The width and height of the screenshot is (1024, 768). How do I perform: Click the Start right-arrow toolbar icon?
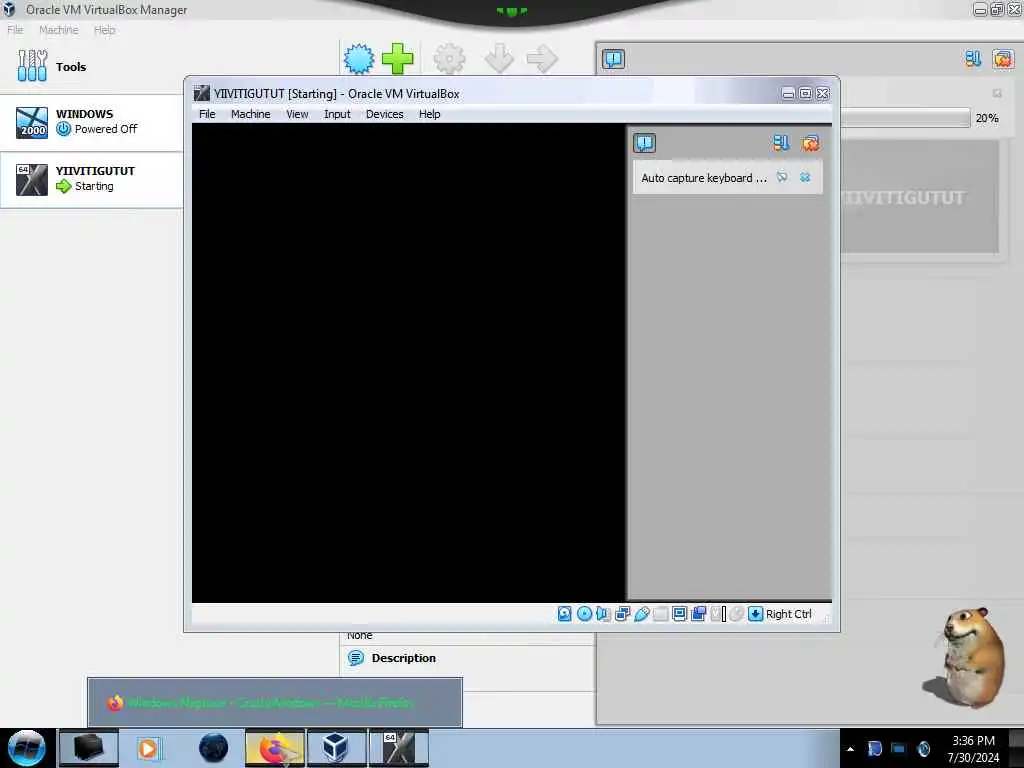pos(542,59)
